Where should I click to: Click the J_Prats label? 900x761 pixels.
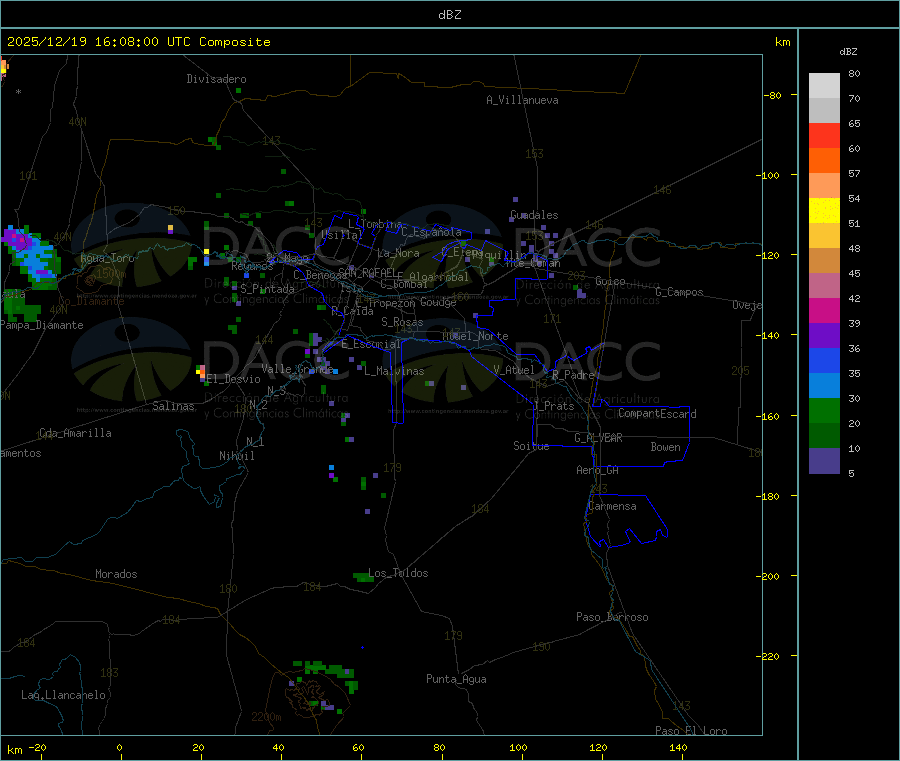coord(554,406)
